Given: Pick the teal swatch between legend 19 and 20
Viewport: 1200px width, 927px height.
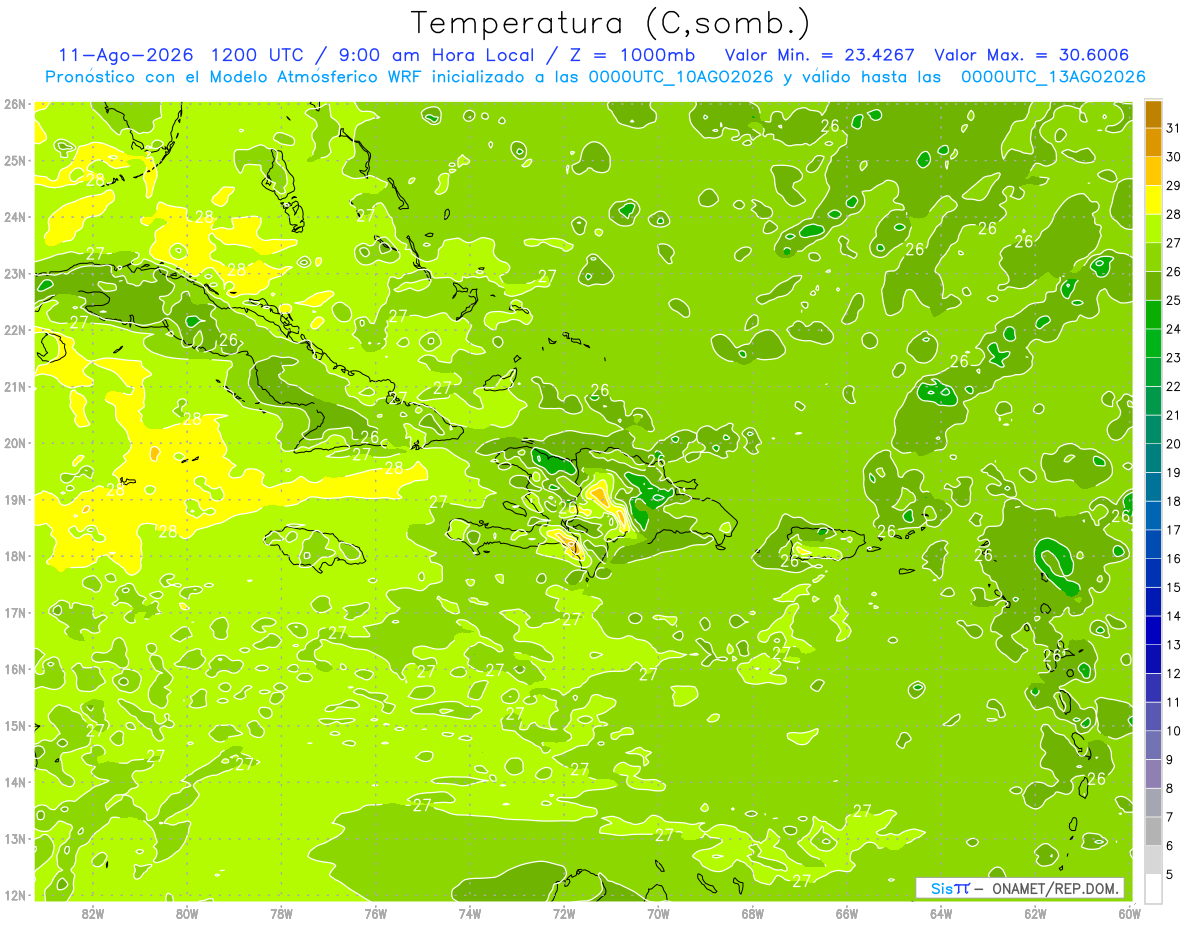Looking at the screenshot, I should 1153,458.
